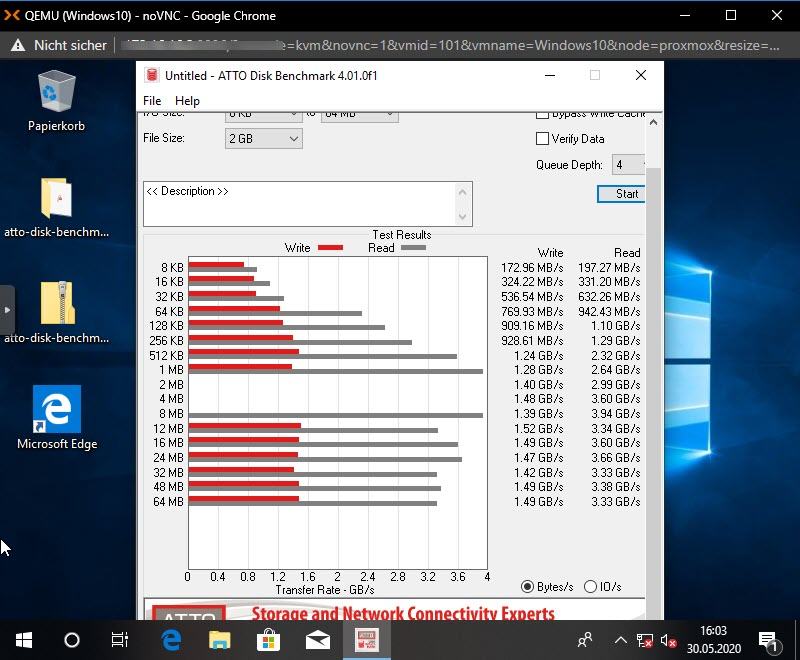The image size is (800, 660).
Task: Click the 942.43 MB/s read value
Action: coord(609,311)
